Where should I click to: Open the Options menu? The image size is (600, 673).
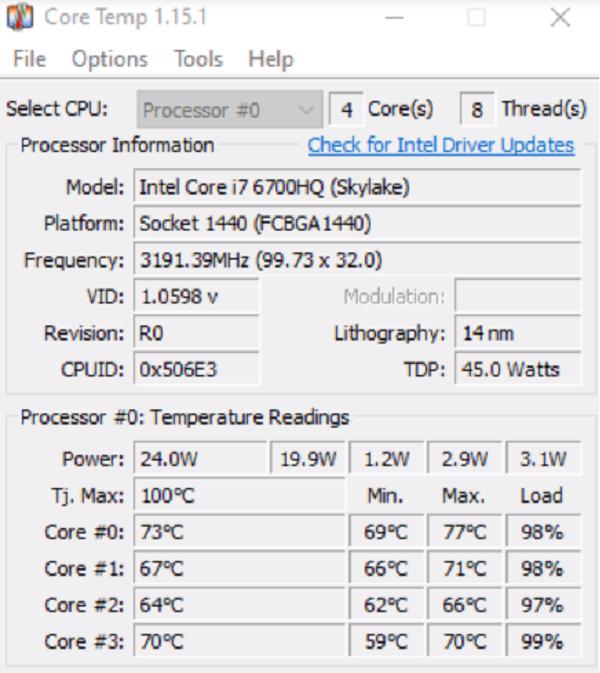pyautogui.click(x=109, y=59)
